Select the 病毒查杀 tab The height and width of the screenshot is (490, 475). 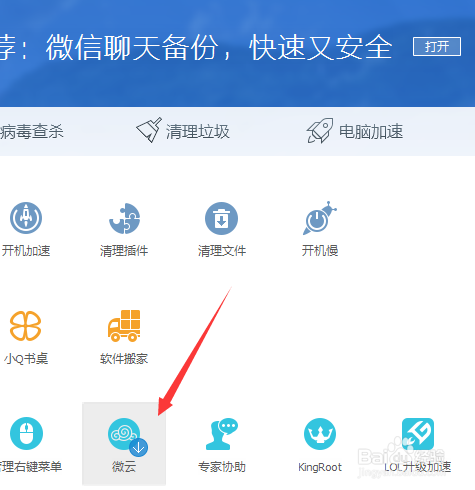point(32,131)
